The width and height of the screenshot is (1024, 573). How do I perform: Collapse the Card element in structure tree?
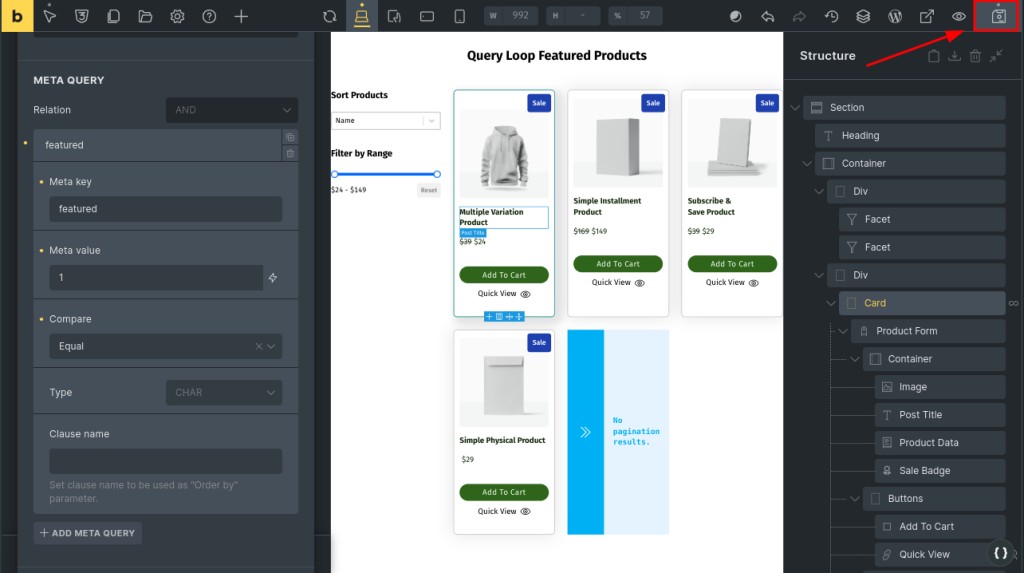pos(831,303)
